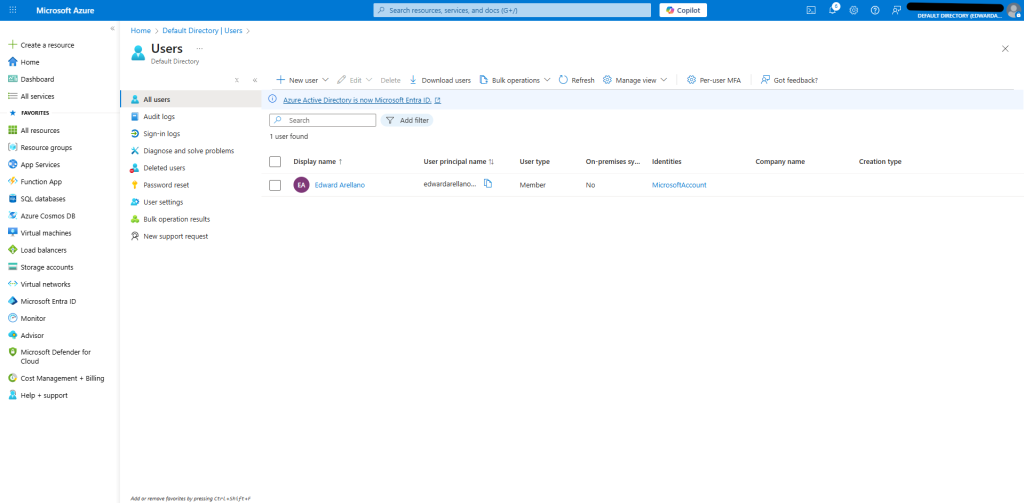Click the Add filter button
This screenshot has height=503, width=1024.
pyautogui.click(x=407, y=120)
